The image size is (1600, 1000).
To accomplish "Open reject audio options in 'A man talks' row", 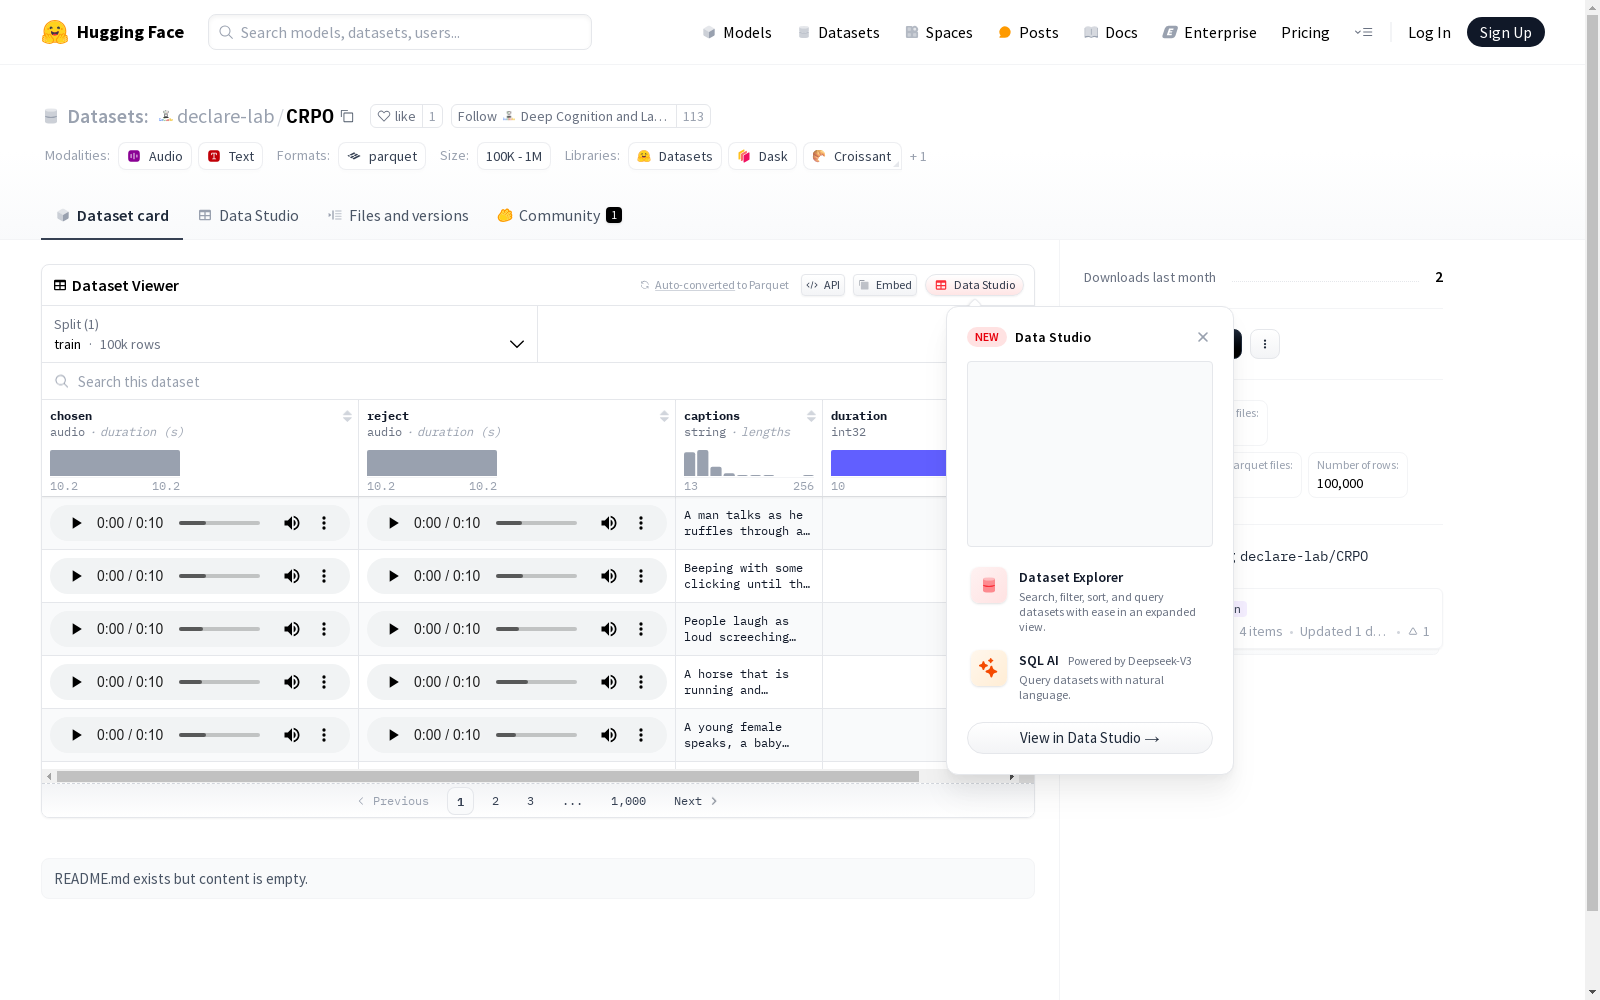I will point(641,523).
